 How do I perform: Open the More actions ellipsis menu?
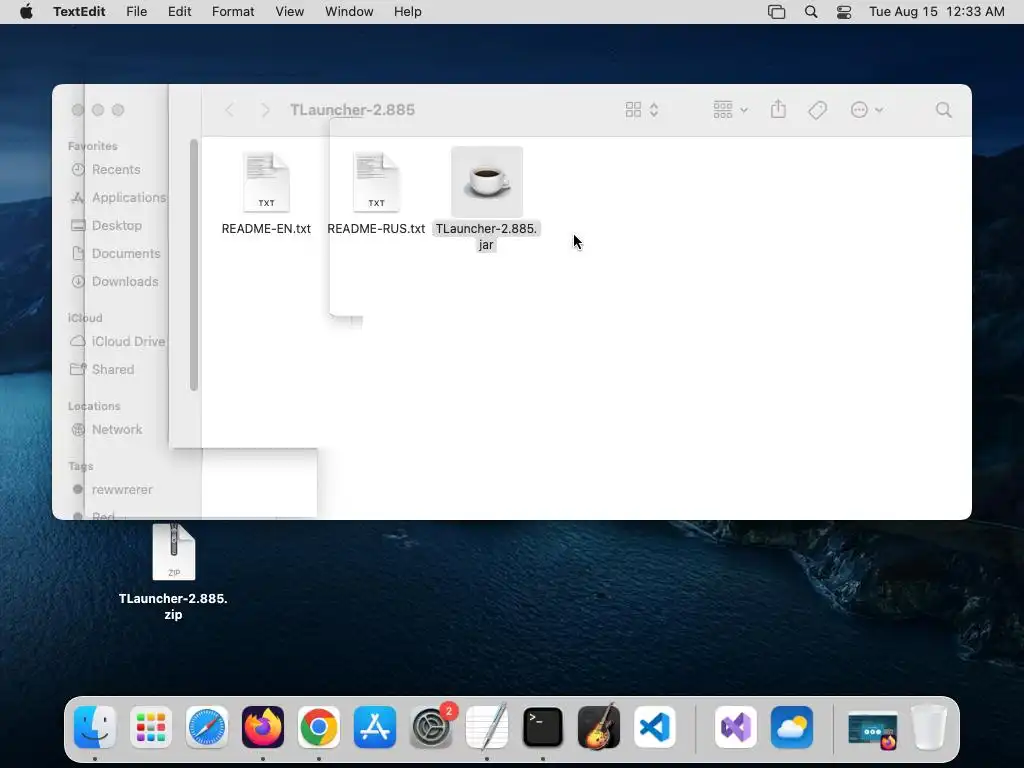click(867, 110)
